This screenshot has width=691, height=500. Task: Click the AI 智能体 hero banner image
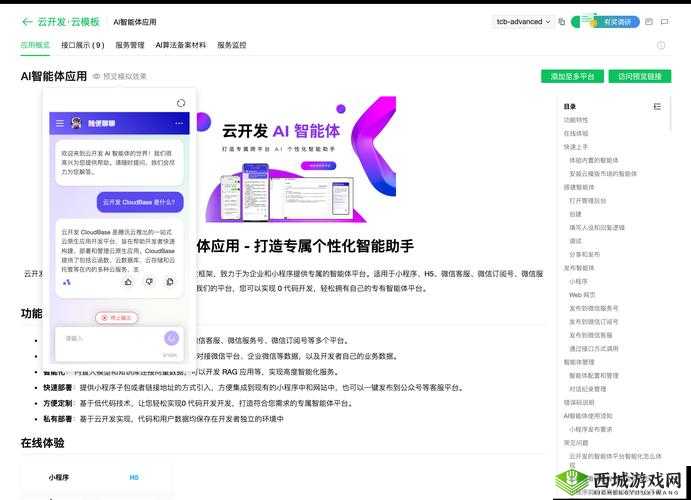click(x=296, y=159)
